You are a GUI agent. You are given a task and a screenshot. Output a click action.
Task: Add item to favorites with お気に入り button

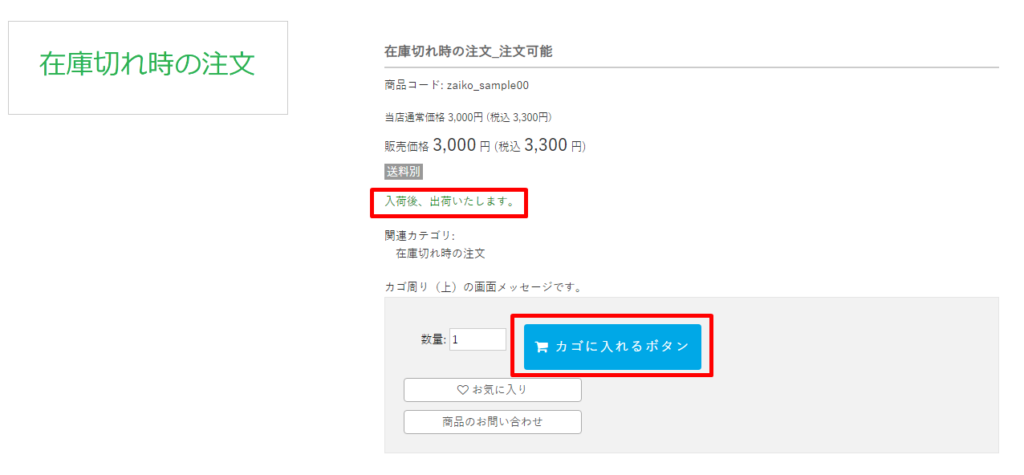click(492, 390)
